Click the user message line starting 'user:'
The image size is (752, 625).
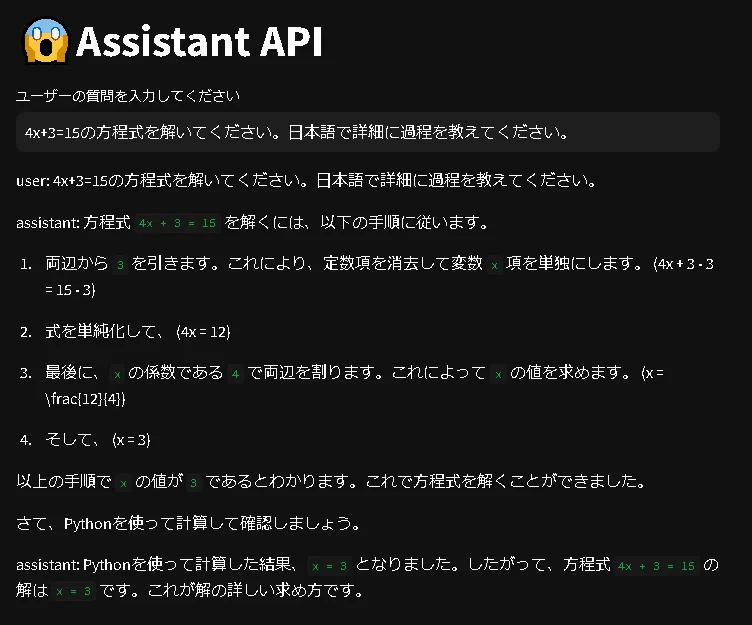point(306,181)
